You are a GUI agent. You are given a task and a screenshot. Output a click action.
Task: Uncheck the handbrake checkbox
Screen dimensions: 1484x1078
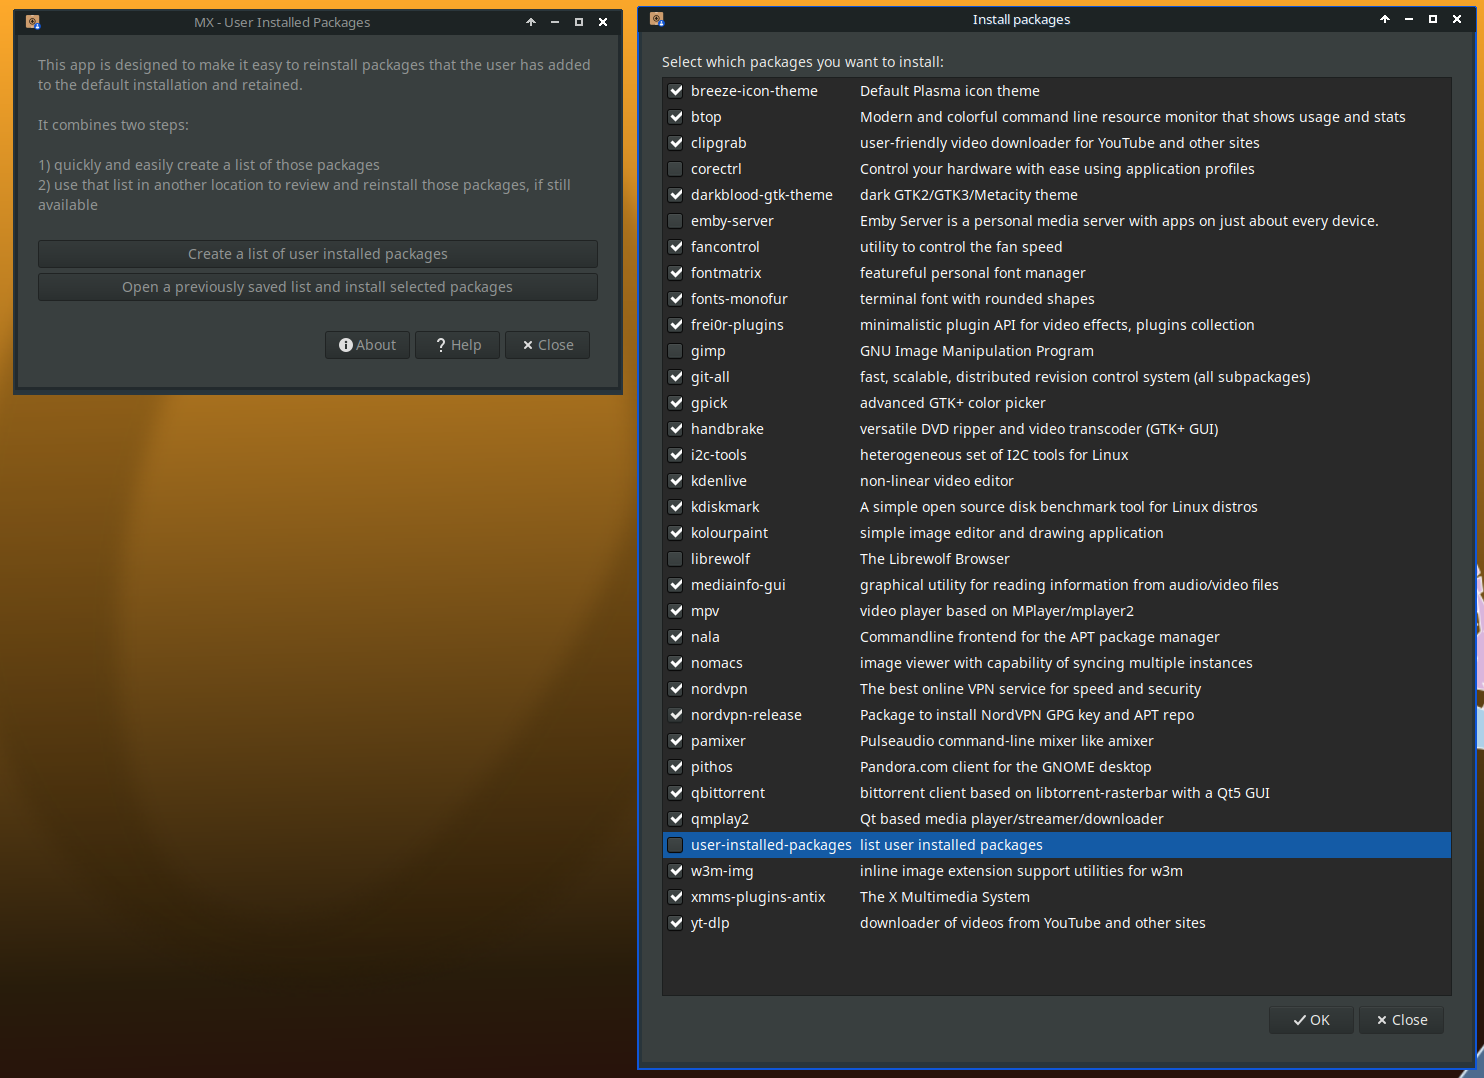[x=676, y=429]
